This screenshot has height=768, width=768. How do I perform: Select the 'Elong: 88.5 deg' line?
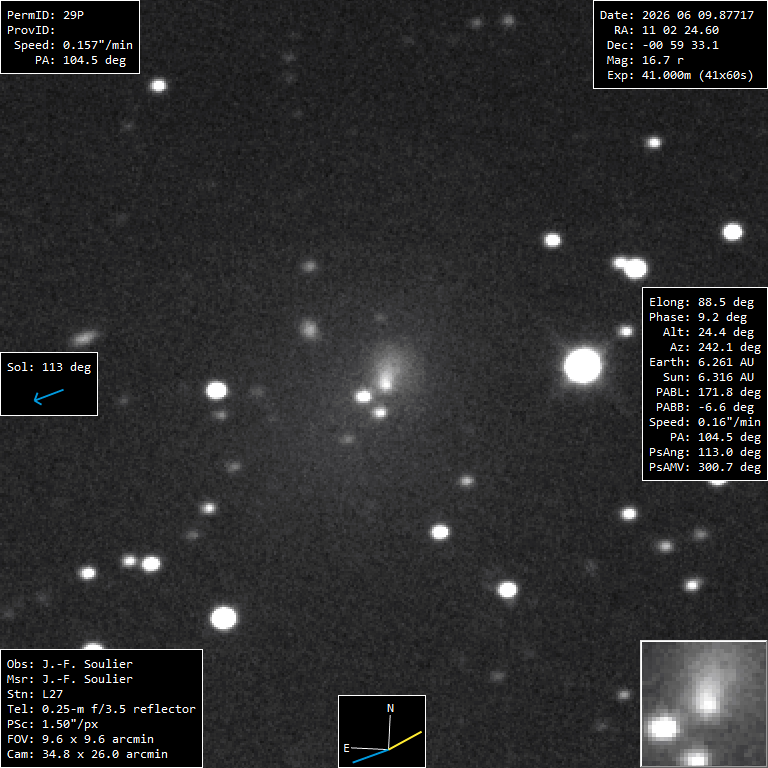tap(701, 303)
